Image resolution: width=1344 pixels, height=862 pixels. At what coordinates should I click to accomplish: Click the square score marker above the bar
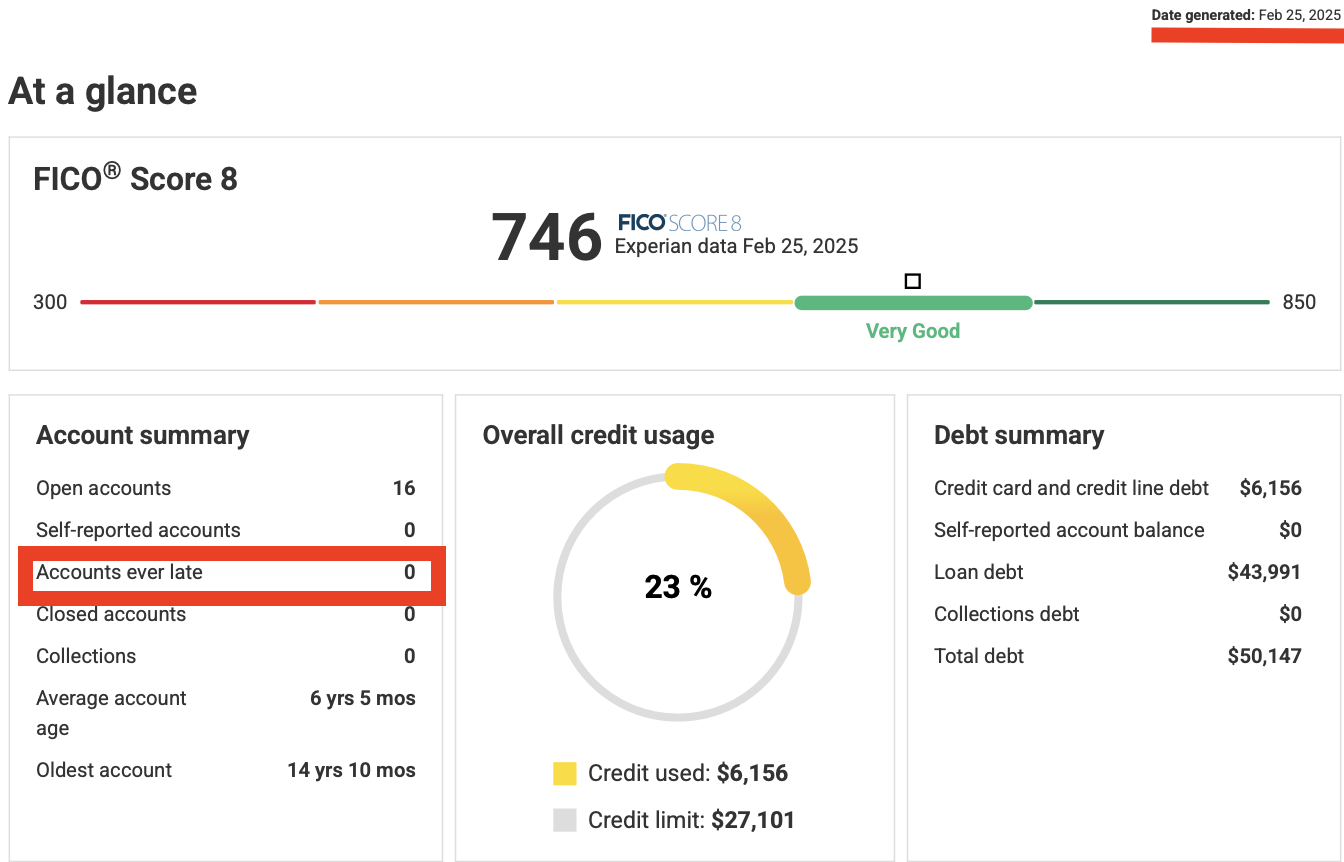[912, 281]
